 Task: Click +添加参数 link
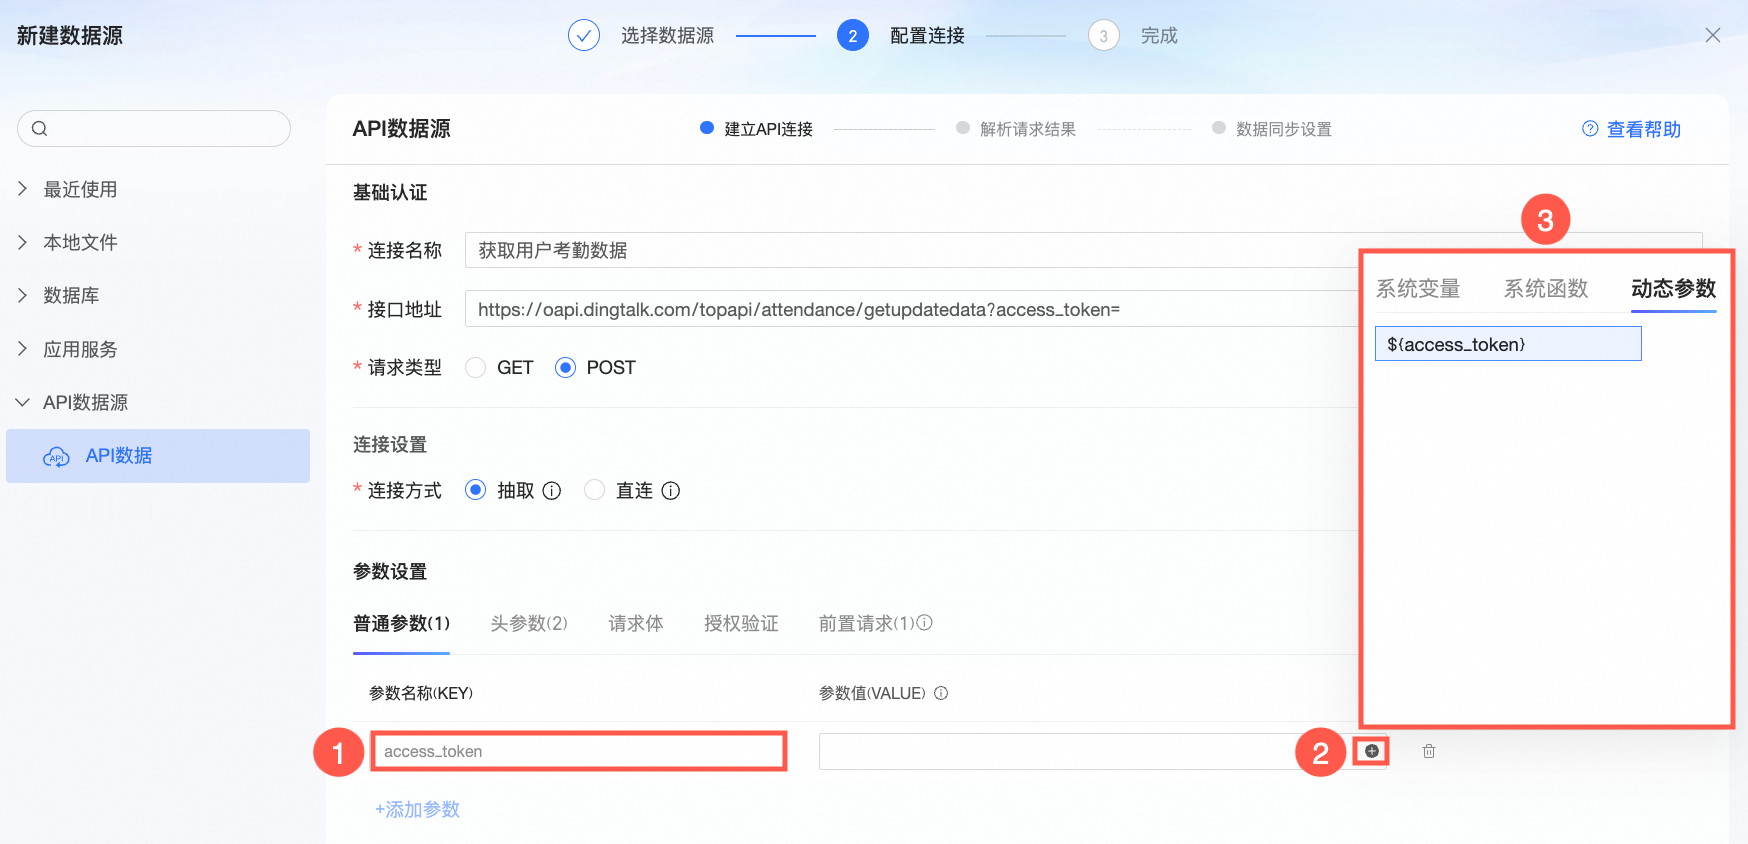click(417, 809)
